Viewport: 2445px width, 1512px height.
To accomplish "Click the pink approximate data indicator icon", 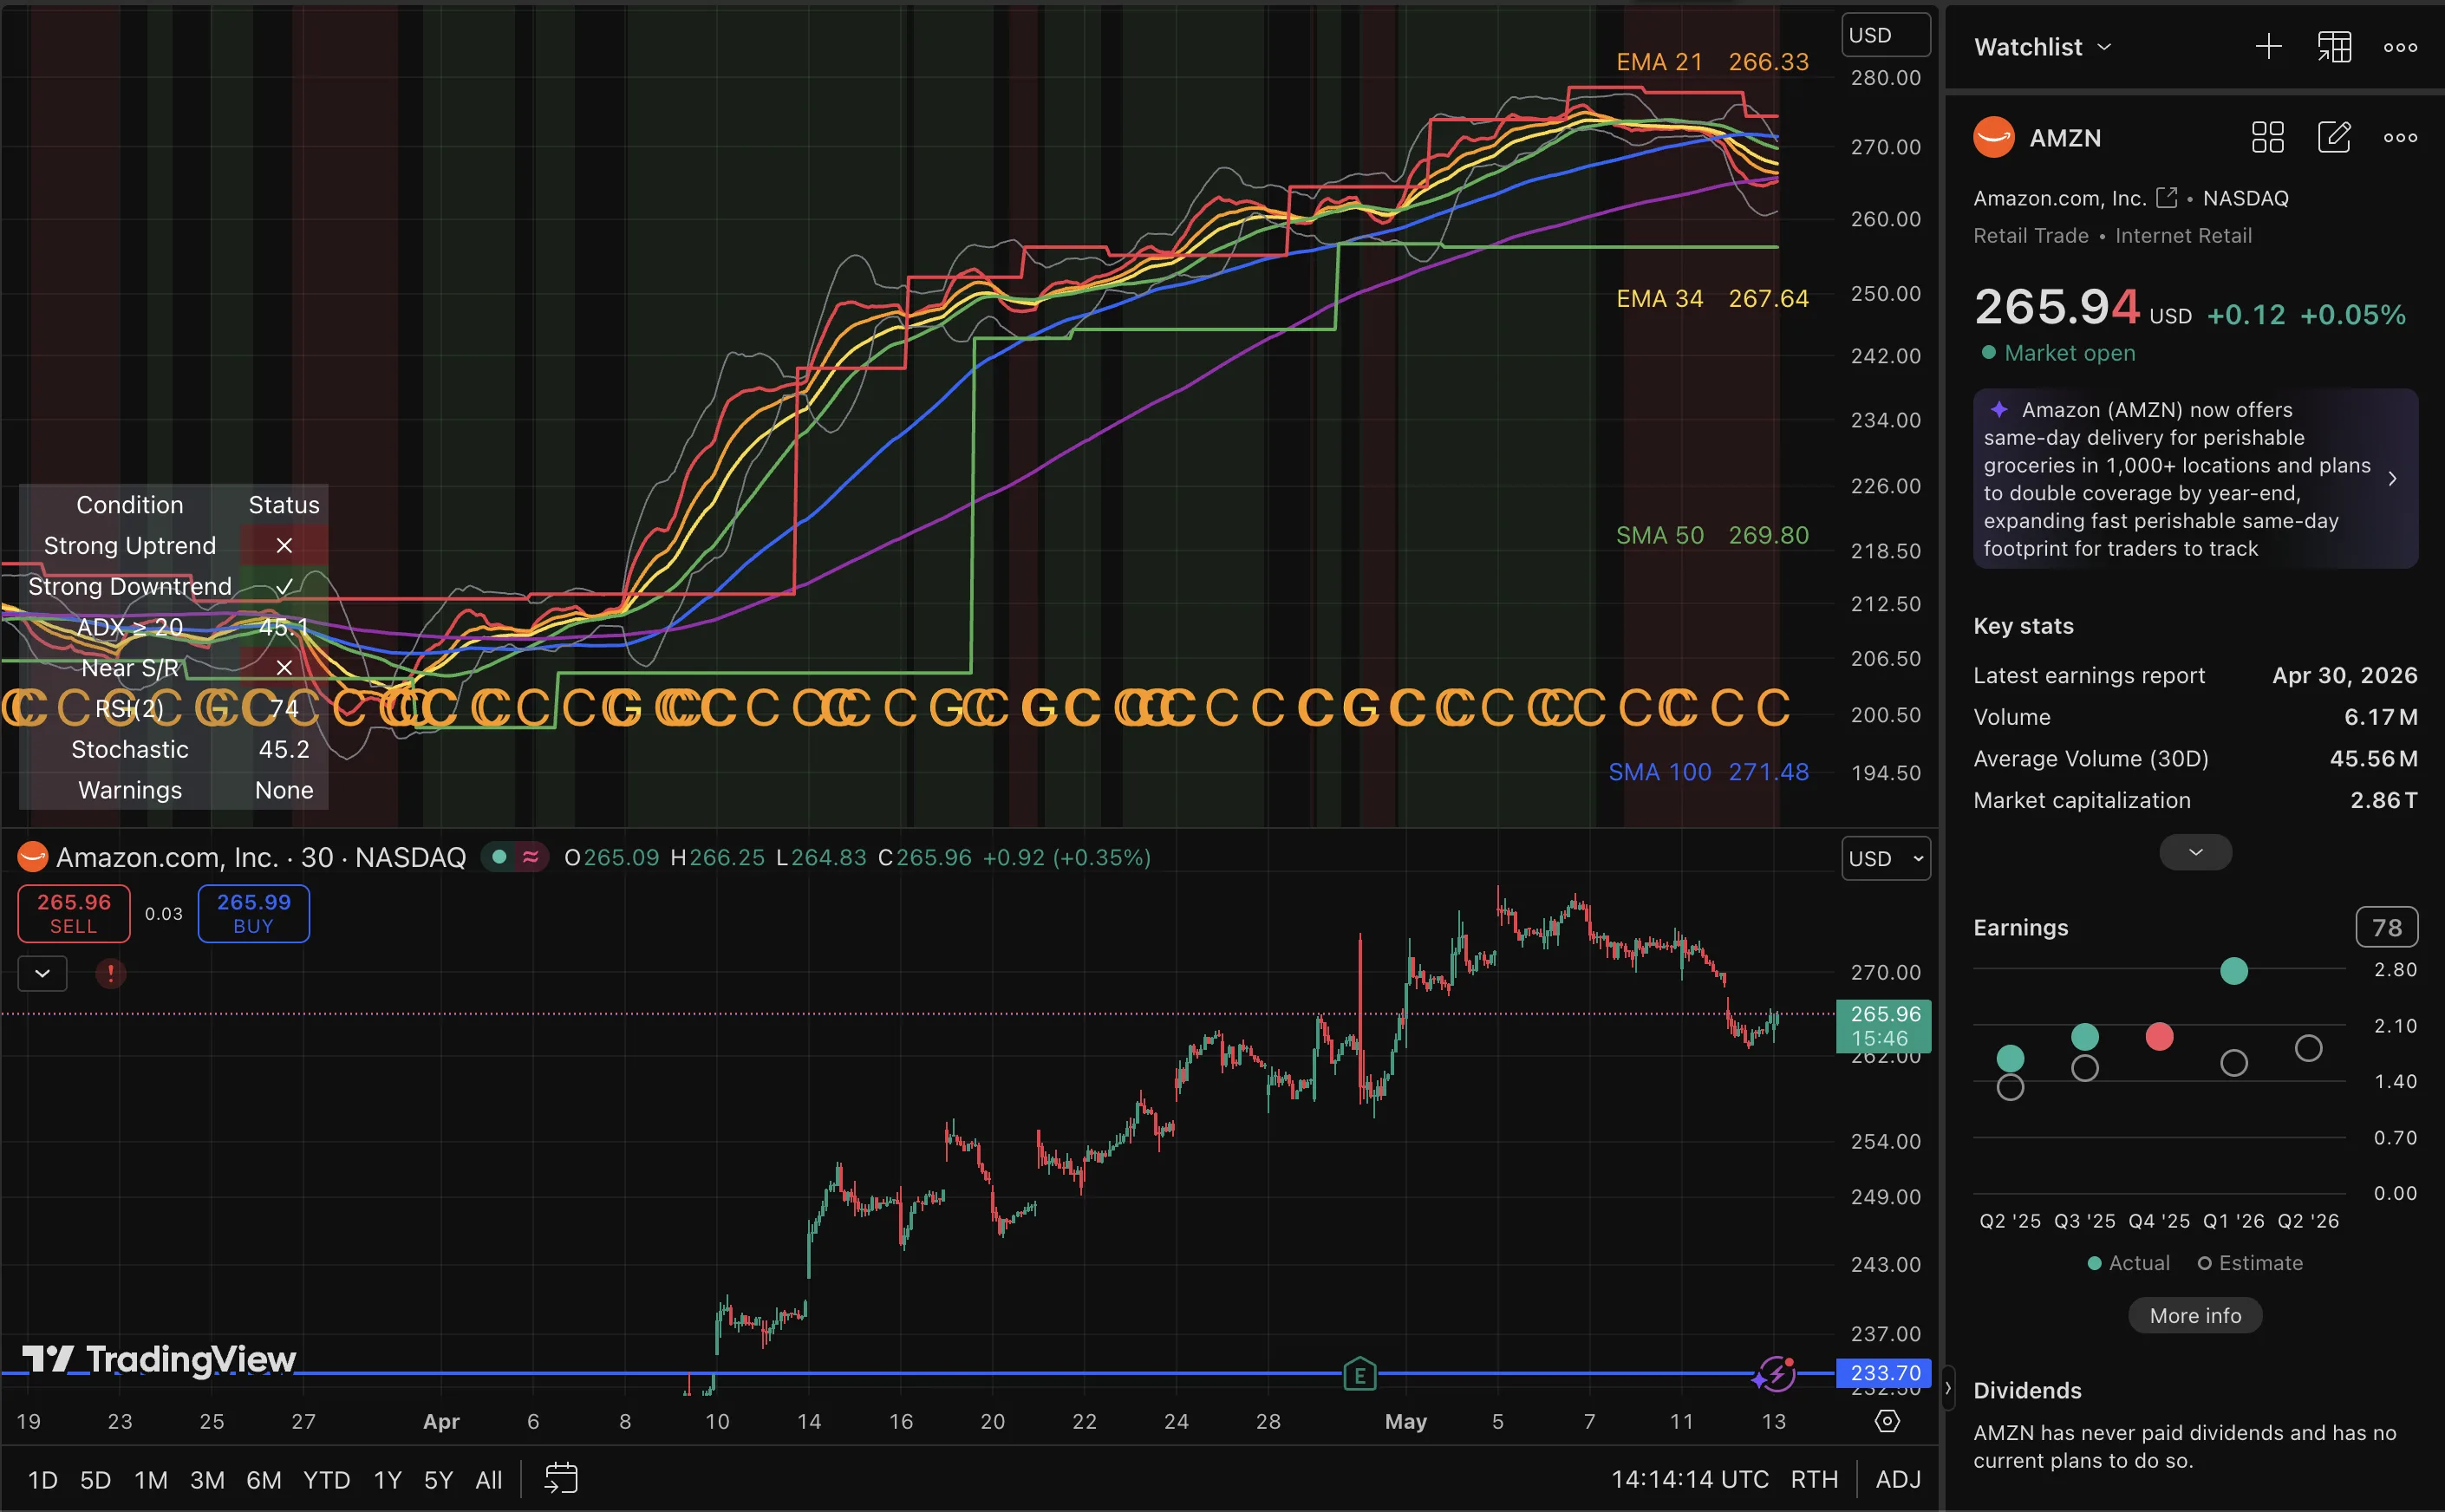I will coord(531,857).
